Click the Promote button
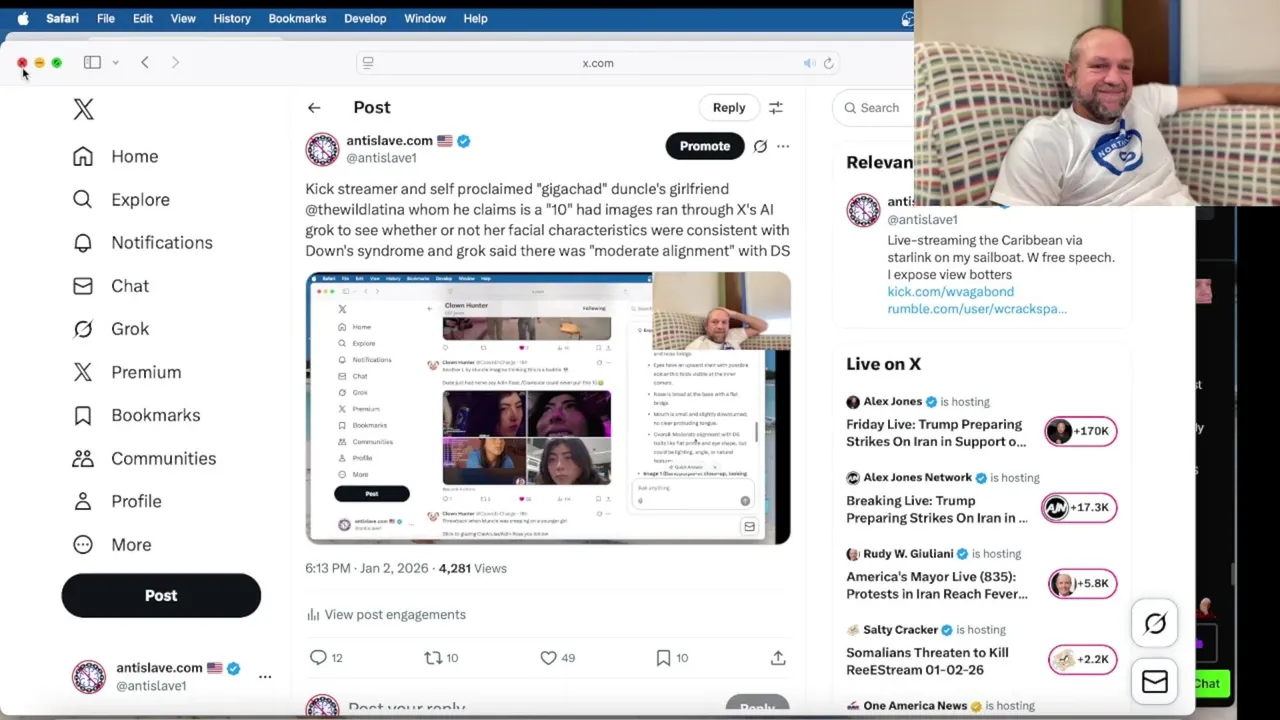The width and height of the screenshot is (1280, 720). 705,146
